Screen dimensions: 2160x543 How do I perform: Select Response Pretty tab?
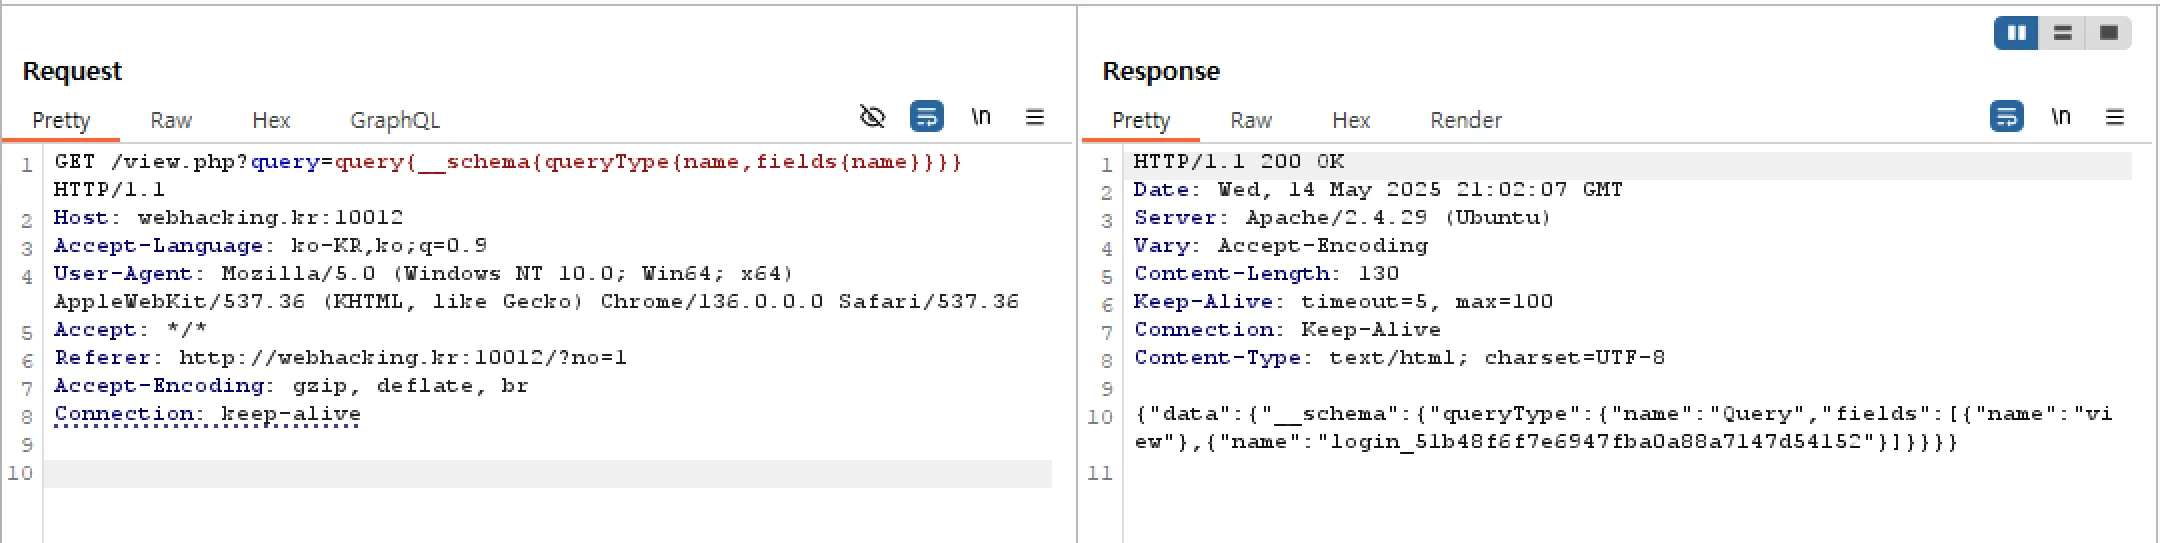click(x=1141, y=120)
